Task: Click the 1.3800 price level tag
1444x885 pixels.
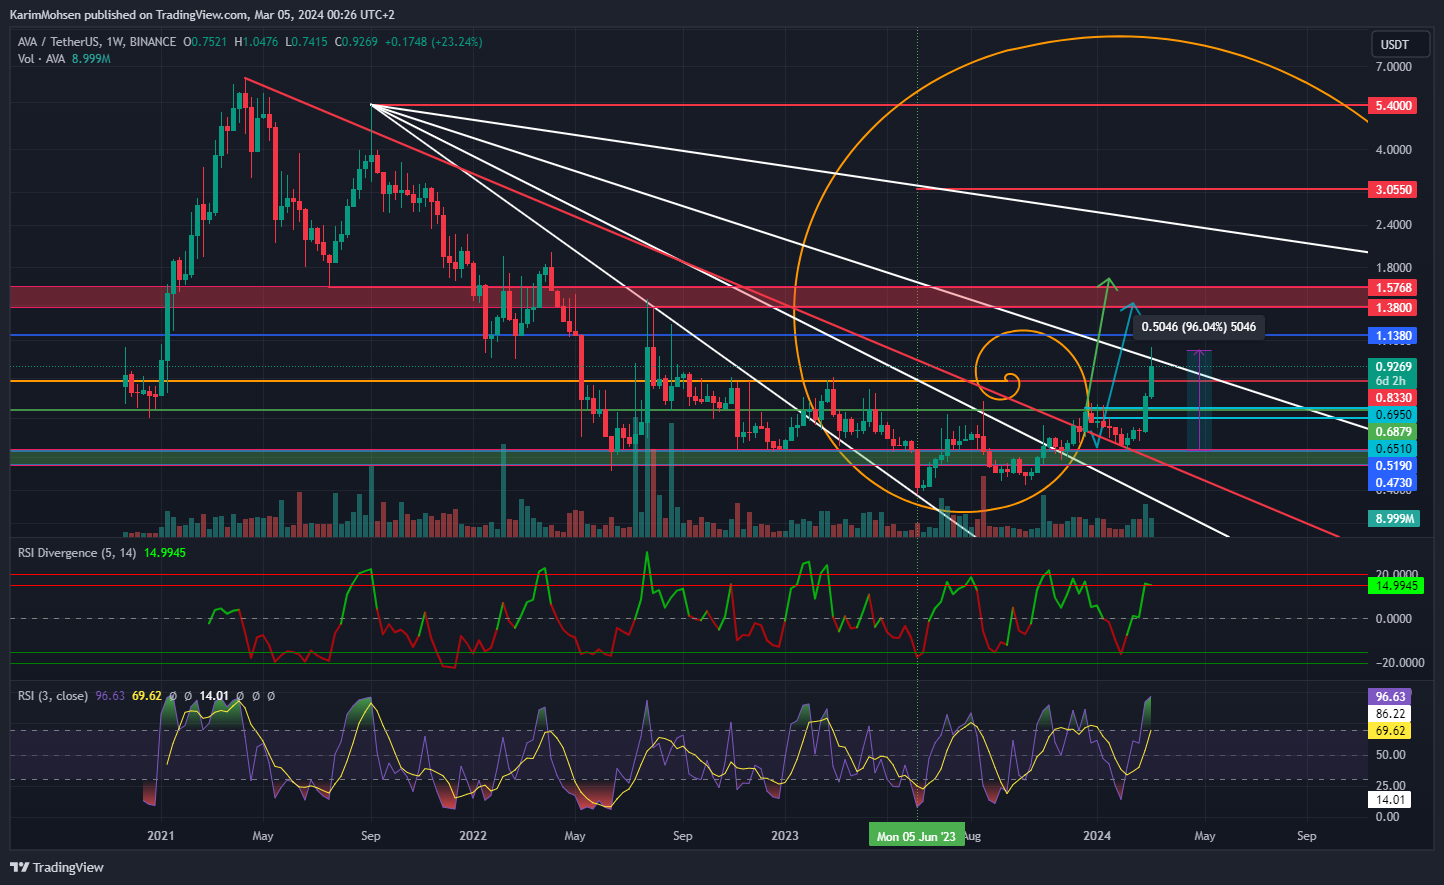Action: 1393,308
